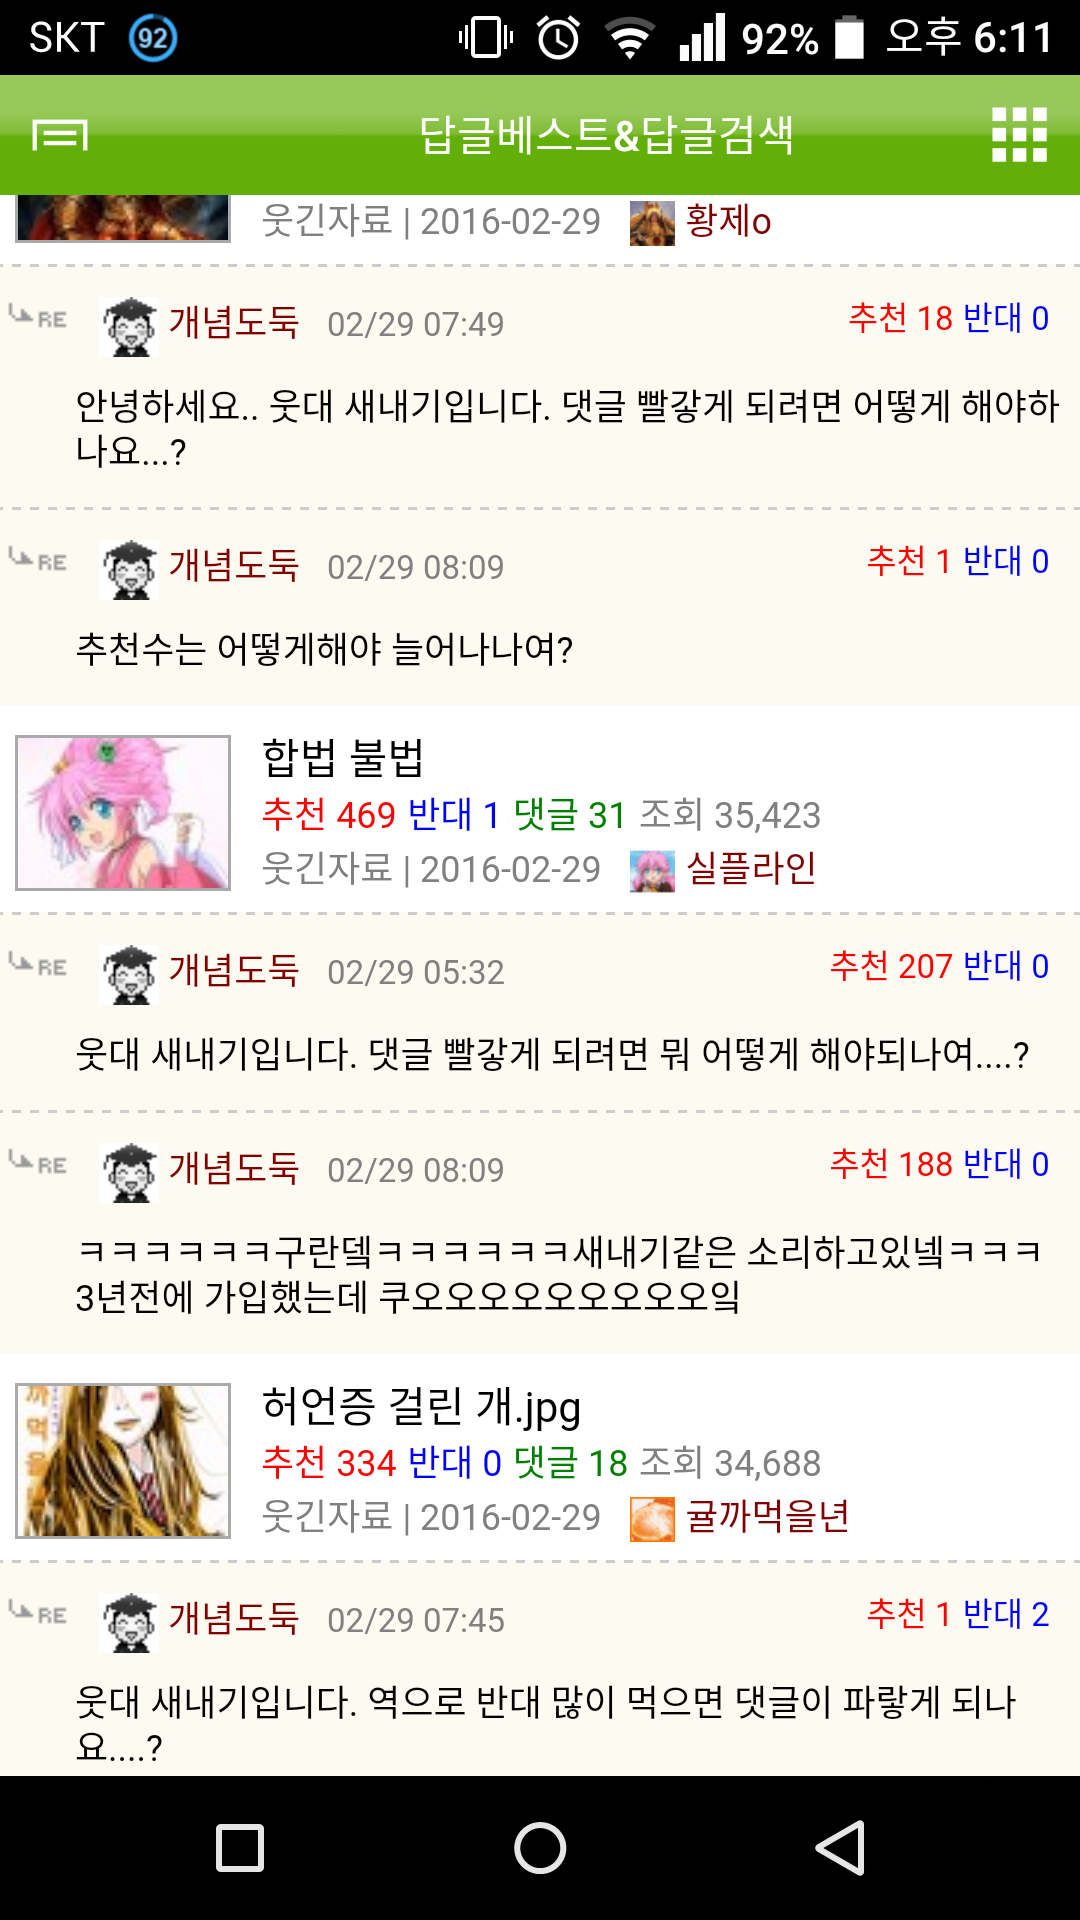Image resolution: width=1080 pixels, height=1920 pixels.
Task: Tap author name 황제o
Action: [x=728, y=221]
